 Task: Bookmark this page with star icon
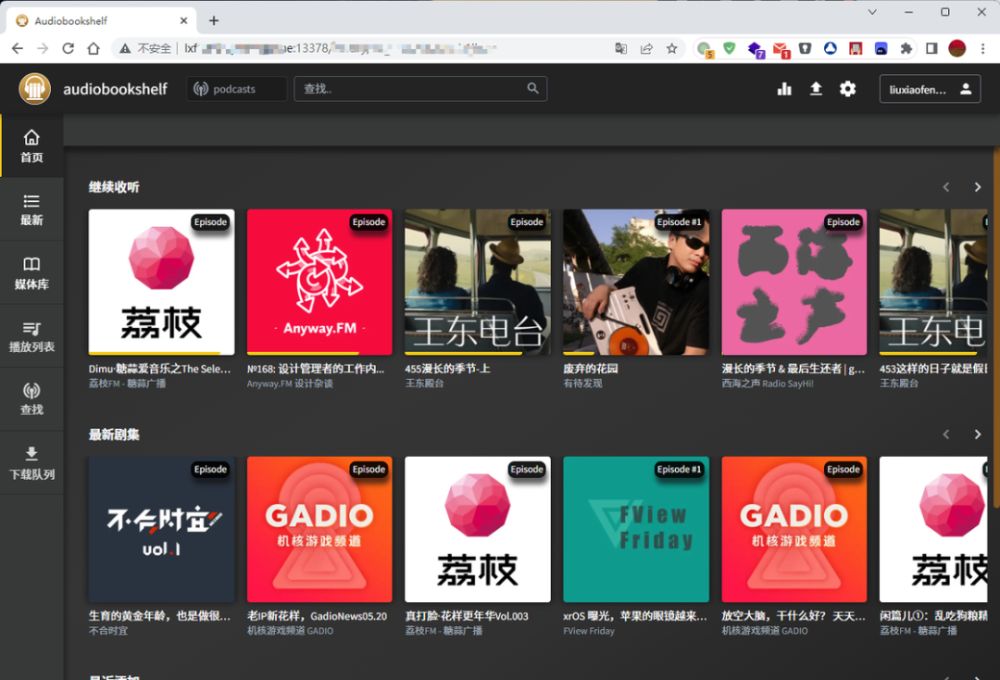click(x=672, y=48)
